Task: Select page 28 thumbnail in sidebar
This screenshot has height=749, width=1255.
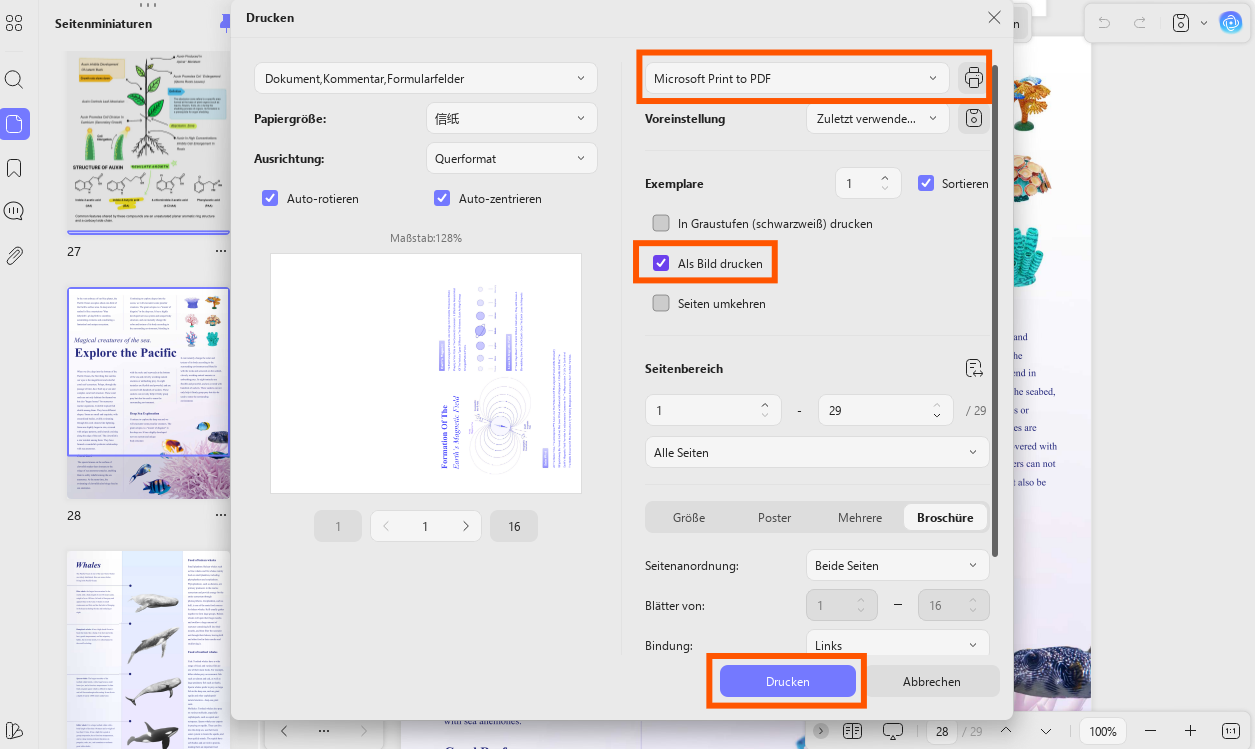Action: click(x=148, y=393)
